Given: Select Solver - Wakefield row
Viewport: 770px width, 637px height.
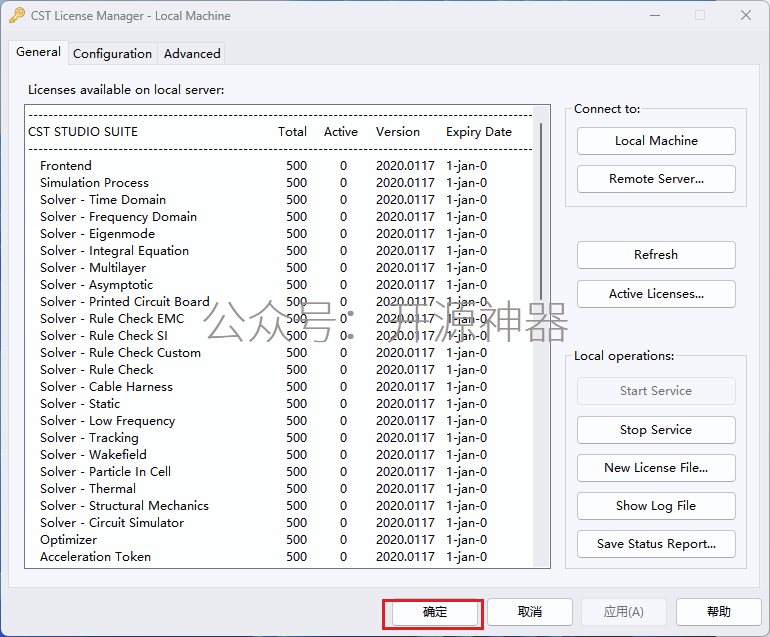Looking at the screenshot, I should 264,455.
